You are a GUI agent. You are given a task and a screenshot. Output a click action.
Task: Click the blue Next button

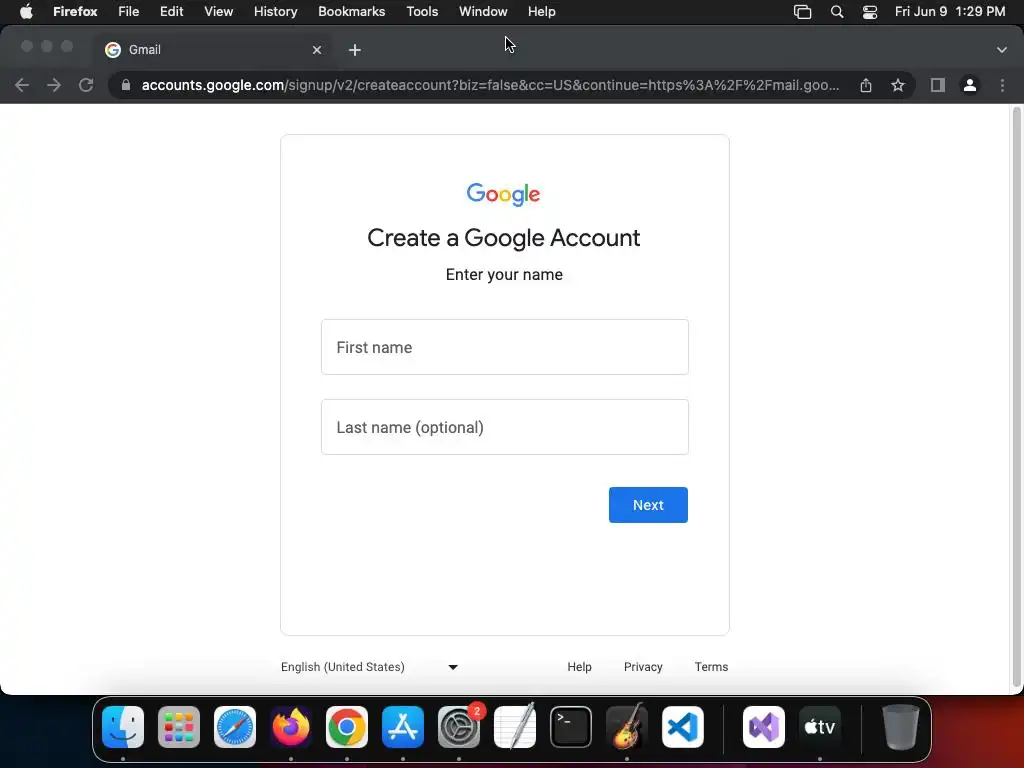(x=648, y=505)
